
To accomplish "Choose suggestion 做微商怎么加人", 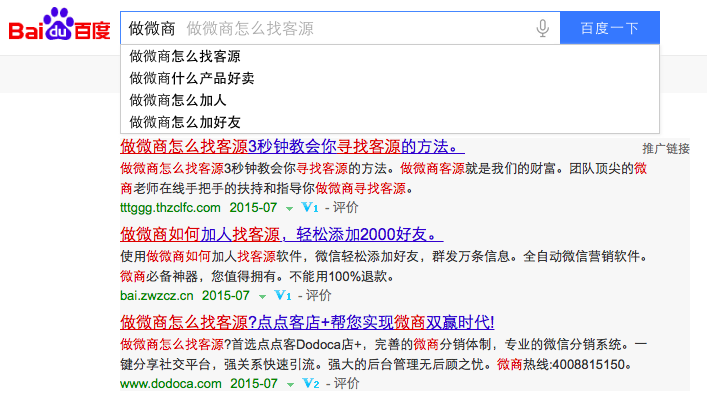I will coord(178,100).
